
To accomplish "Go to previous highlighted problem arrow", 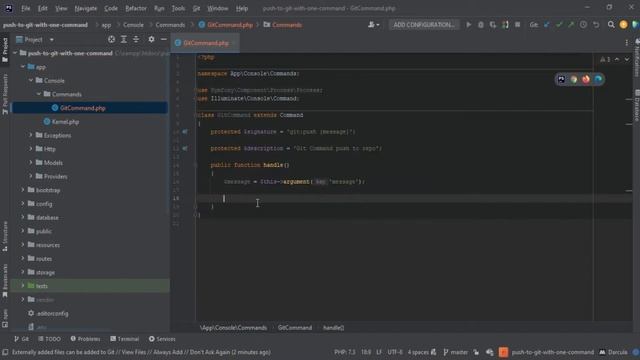I will click(617, 60).
